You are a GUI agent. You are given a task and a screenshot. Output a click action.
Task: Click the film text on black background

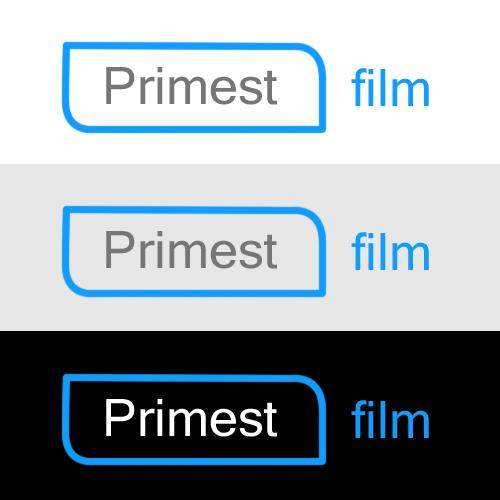coord(390,420)
